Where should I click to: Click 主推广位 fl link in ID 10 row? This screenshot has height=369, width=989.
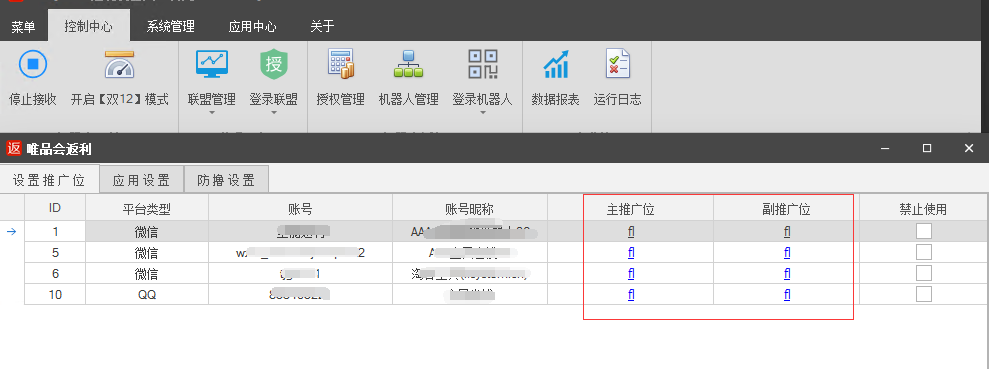[631, 295]
